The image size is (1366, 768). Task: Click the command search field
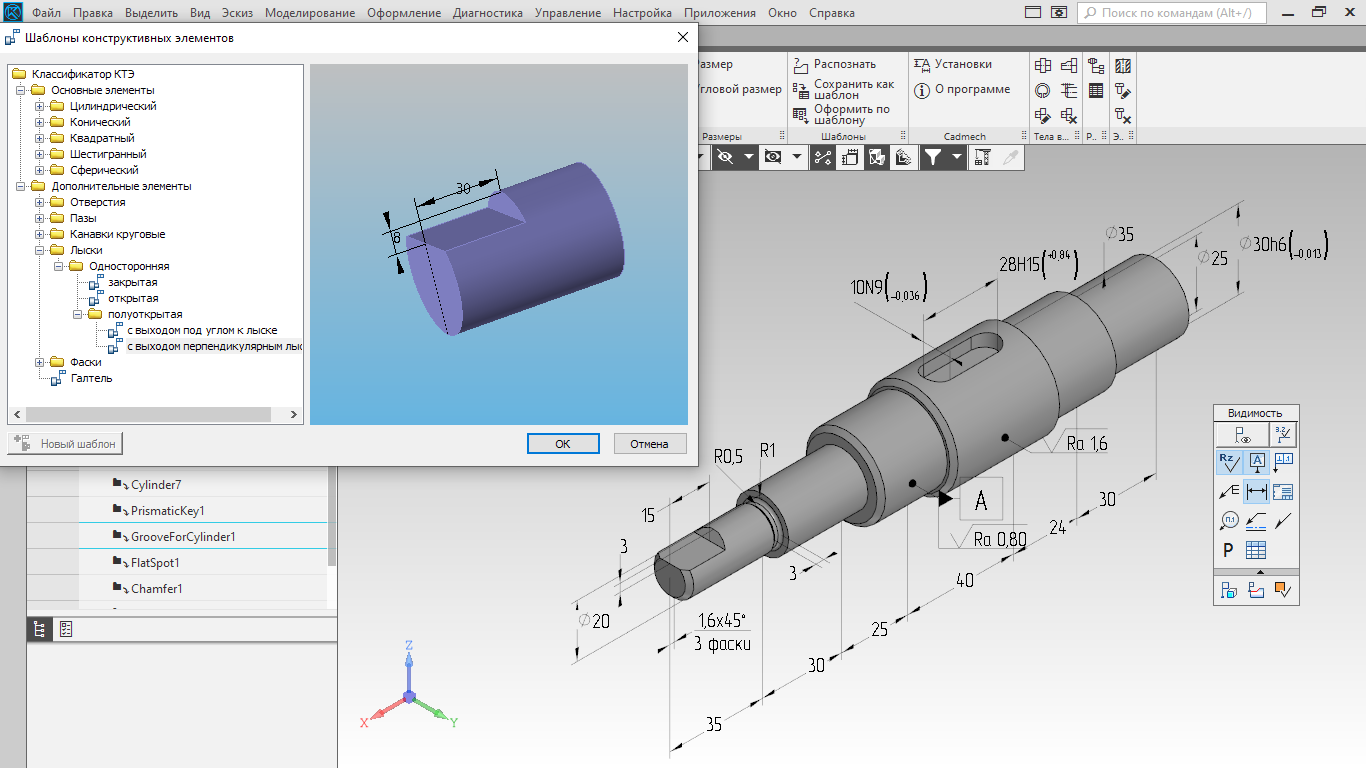[x=1178, y=13]
